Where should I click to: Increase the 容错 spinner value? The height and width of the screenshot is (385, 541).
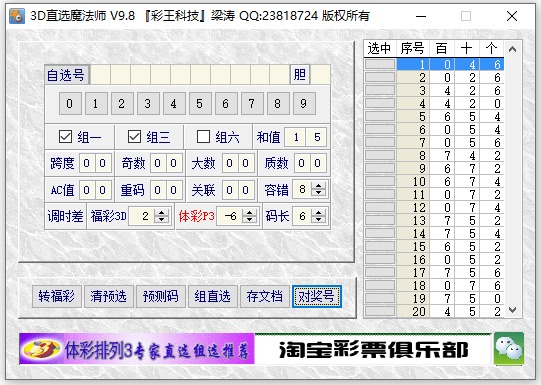(318, 185)
